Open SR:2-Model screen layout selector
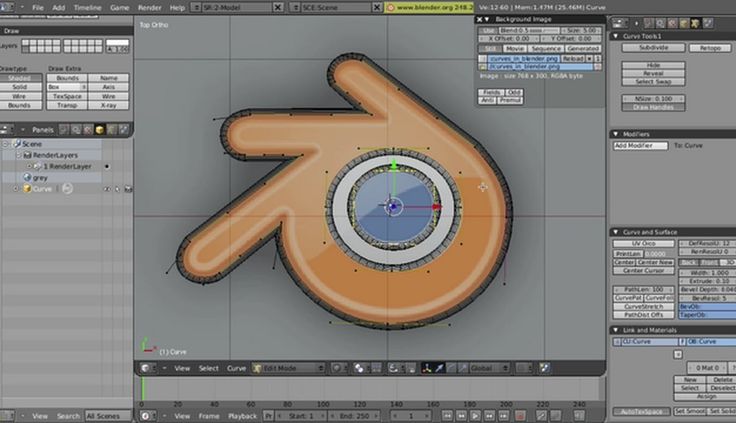Viewport: 736px width, 423px height. [x=197, y=8]
